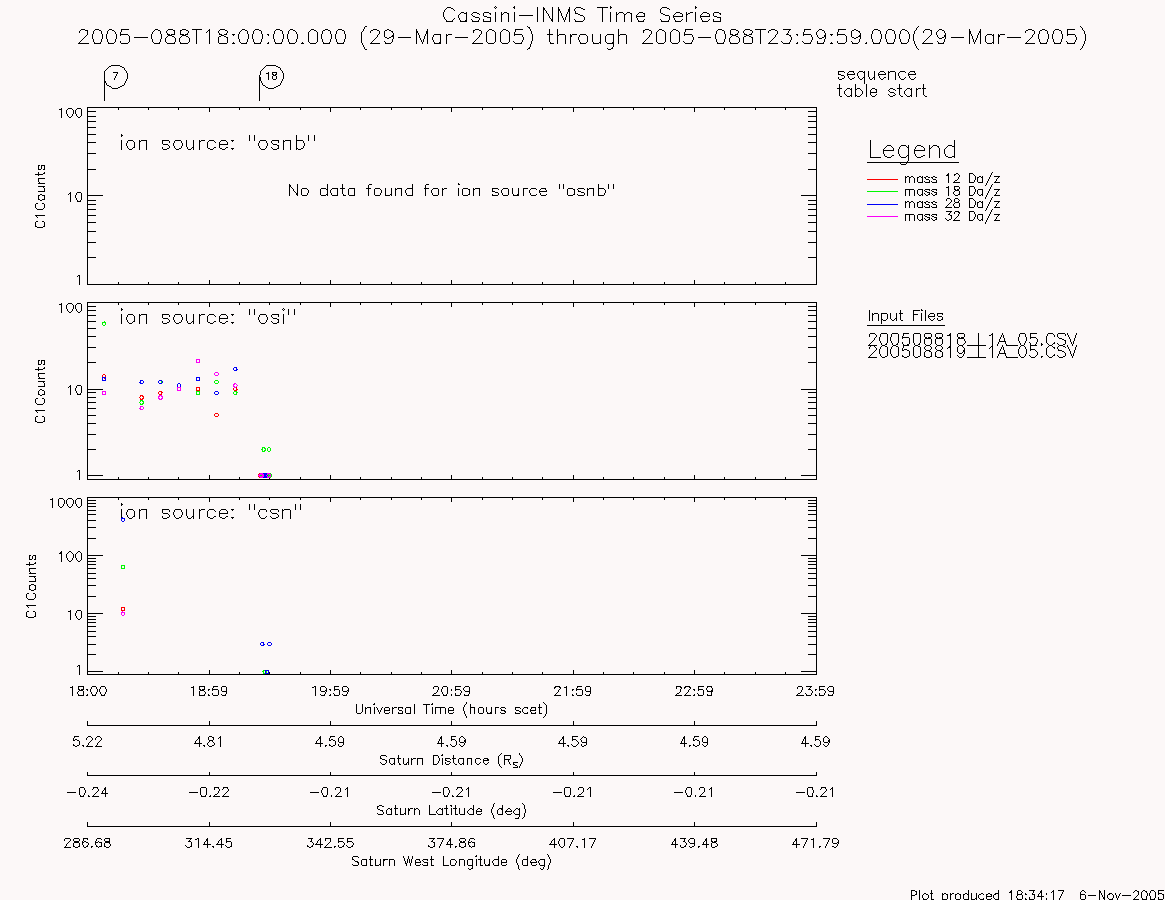
Task: Click the ion source "csn" label
Action: pyautogui.click(x=211, y=512)
